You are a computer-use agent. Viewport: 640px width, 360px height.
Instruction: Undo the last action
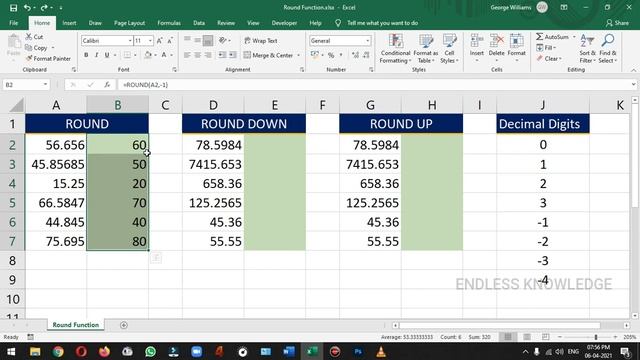(x=27, y=8)
